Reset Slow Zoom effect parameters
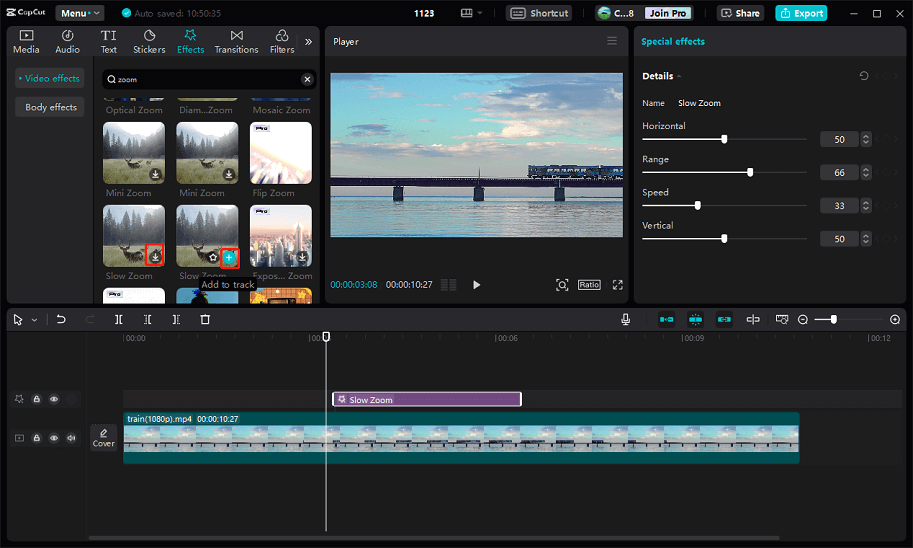Screen dimensions: 913x548 click(864, 76)
